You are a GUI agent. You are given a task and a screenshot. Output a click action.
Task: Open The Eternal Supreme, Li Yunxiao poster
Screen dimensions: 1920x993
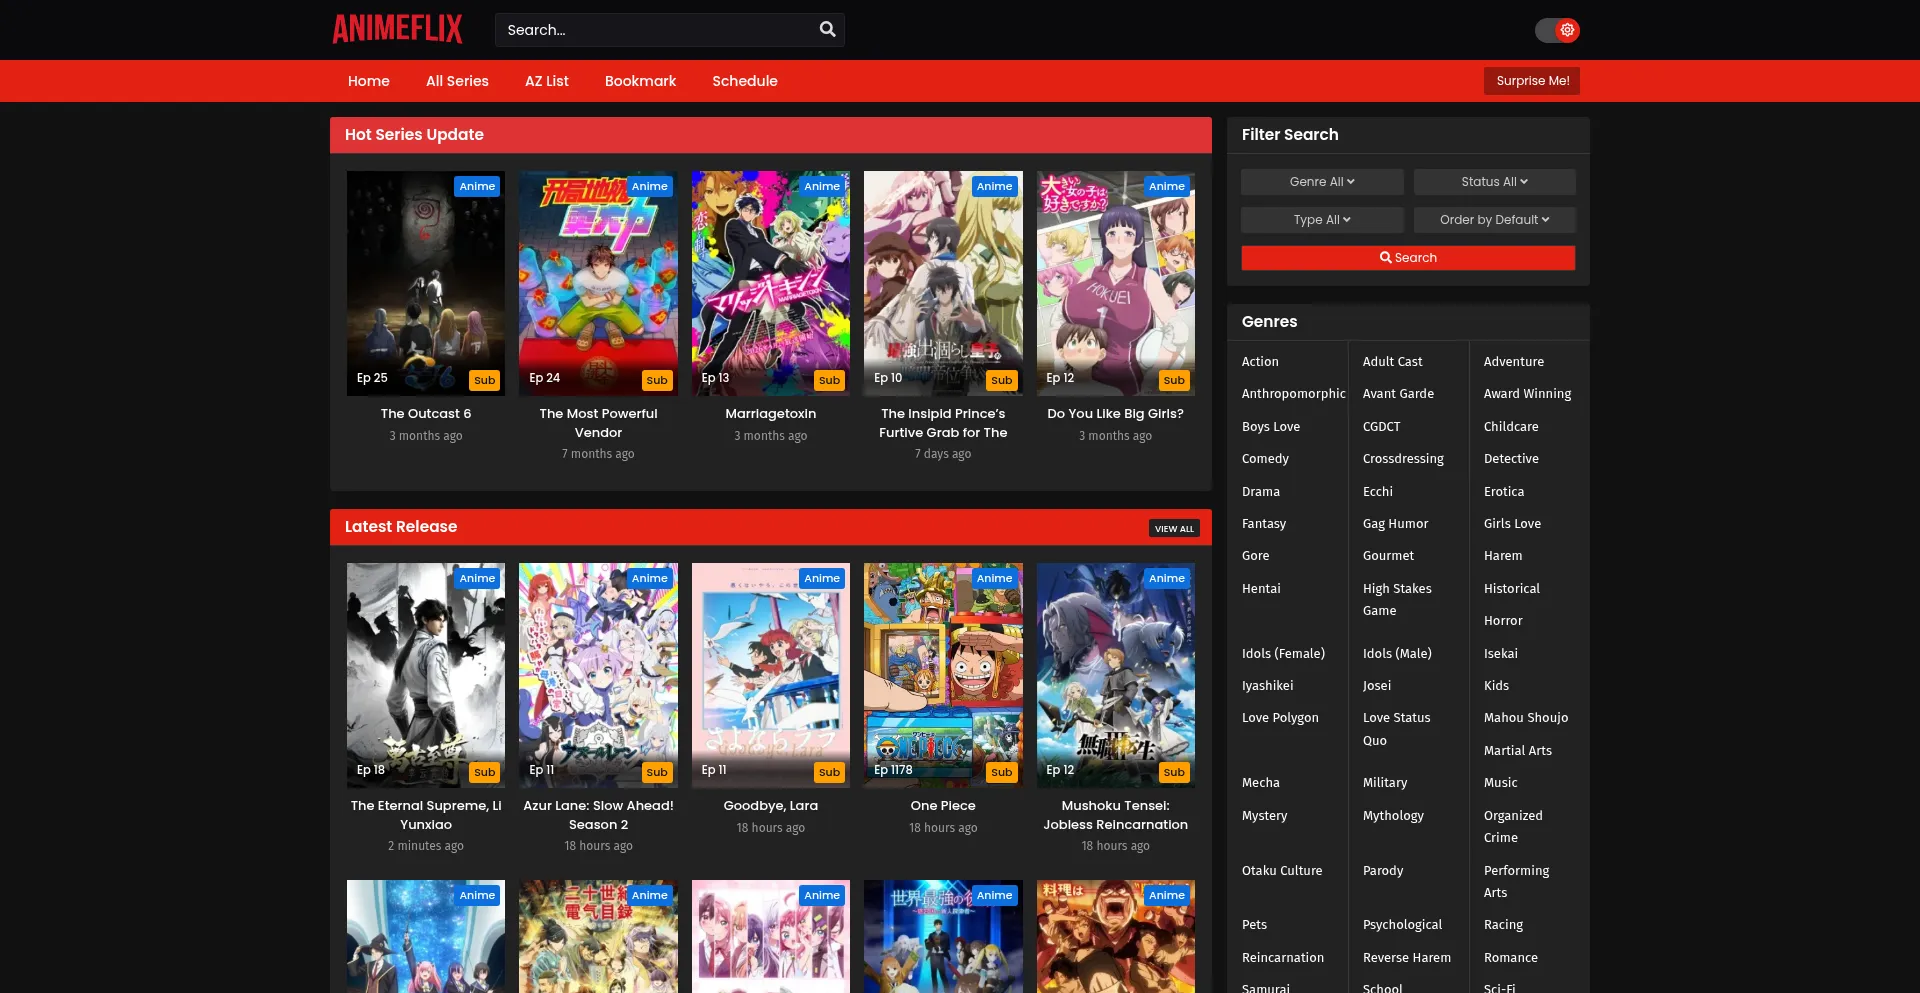point(426,675)
